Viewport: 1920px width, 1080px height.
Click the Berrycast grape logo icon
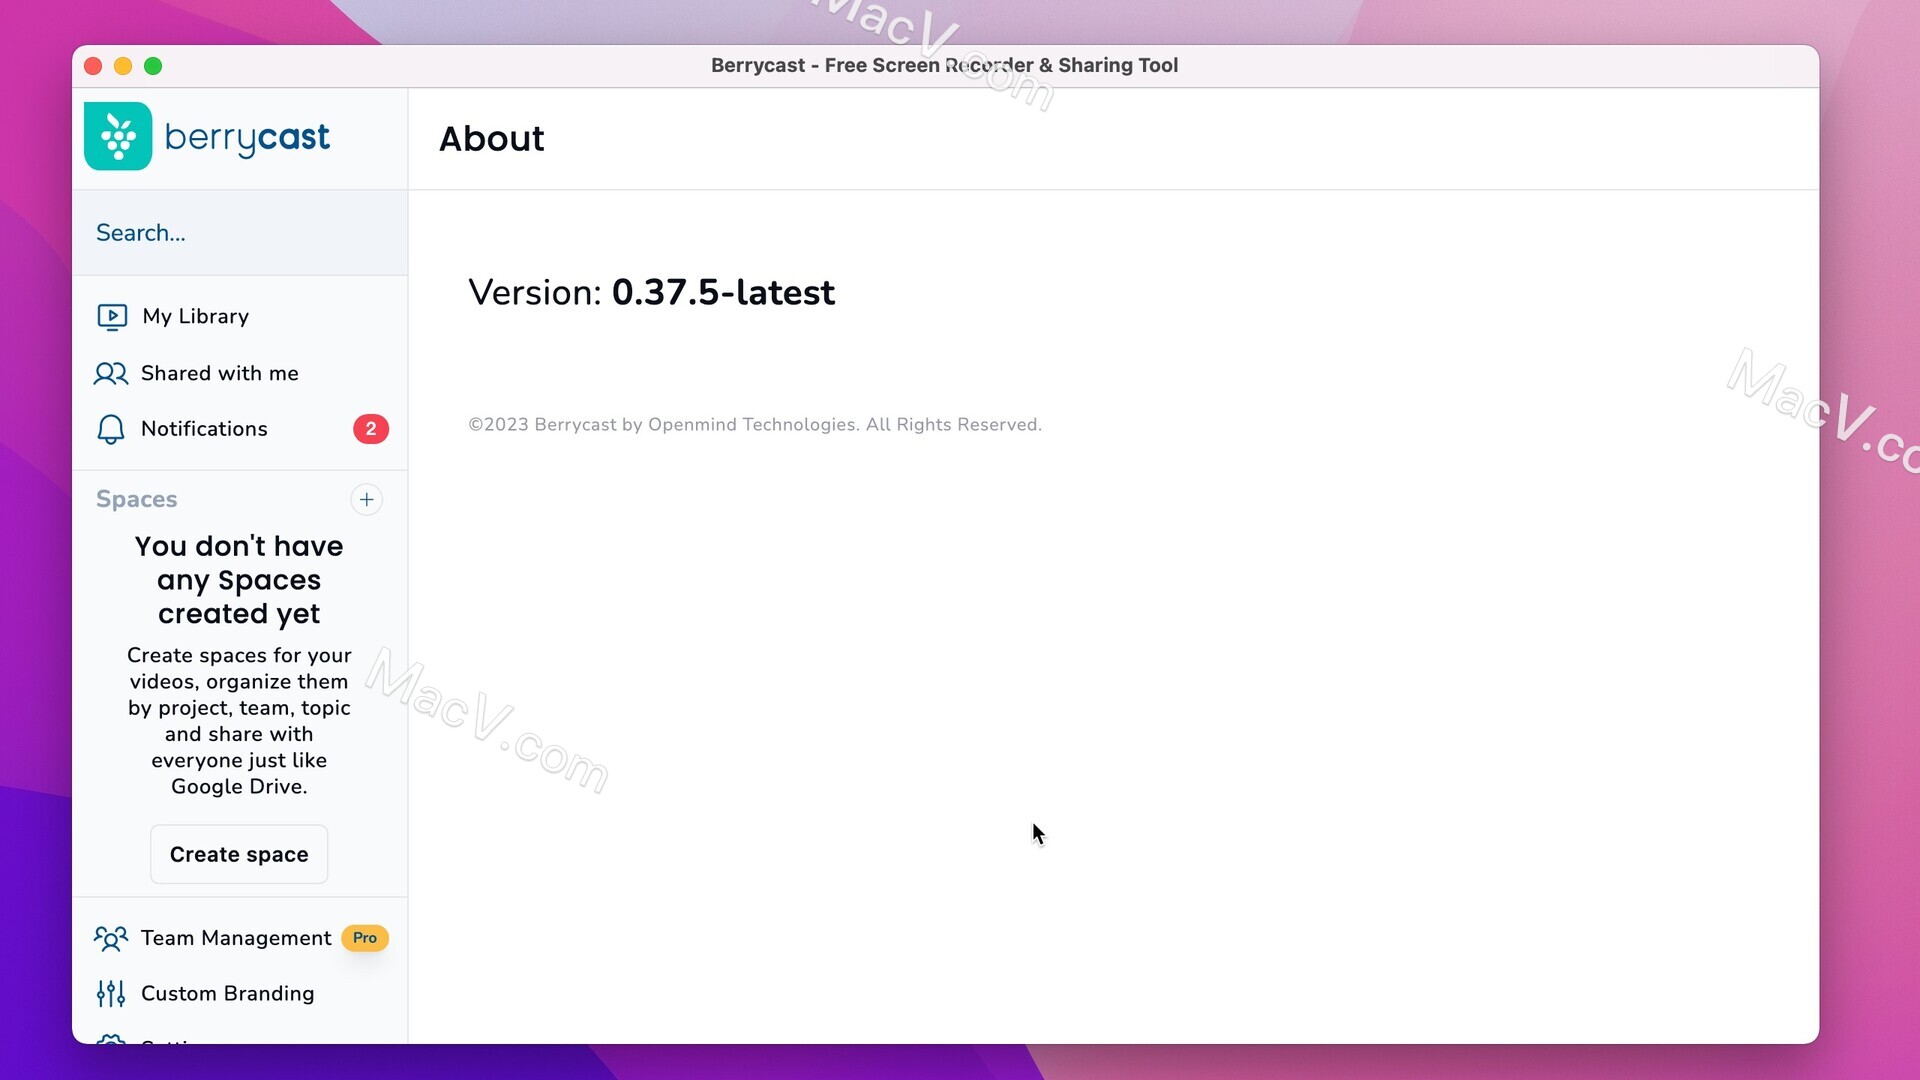click(x=118, y=137)
